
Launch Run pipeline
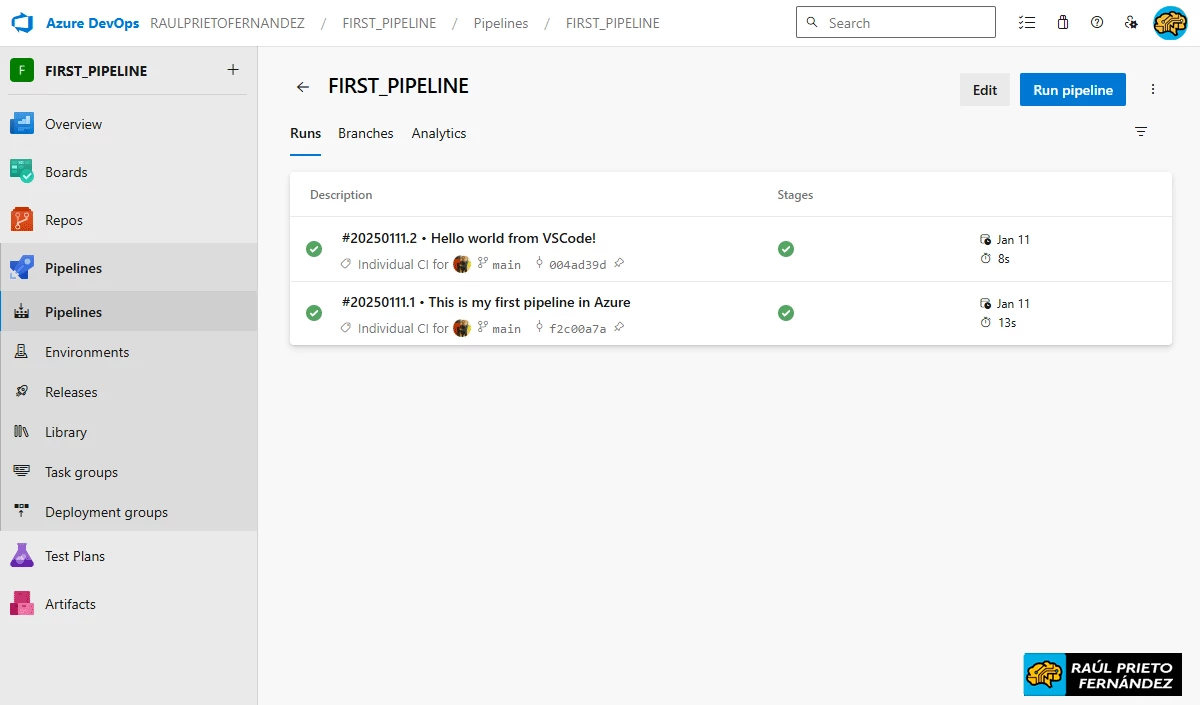pyautogui.click(x=1072, y=89)
